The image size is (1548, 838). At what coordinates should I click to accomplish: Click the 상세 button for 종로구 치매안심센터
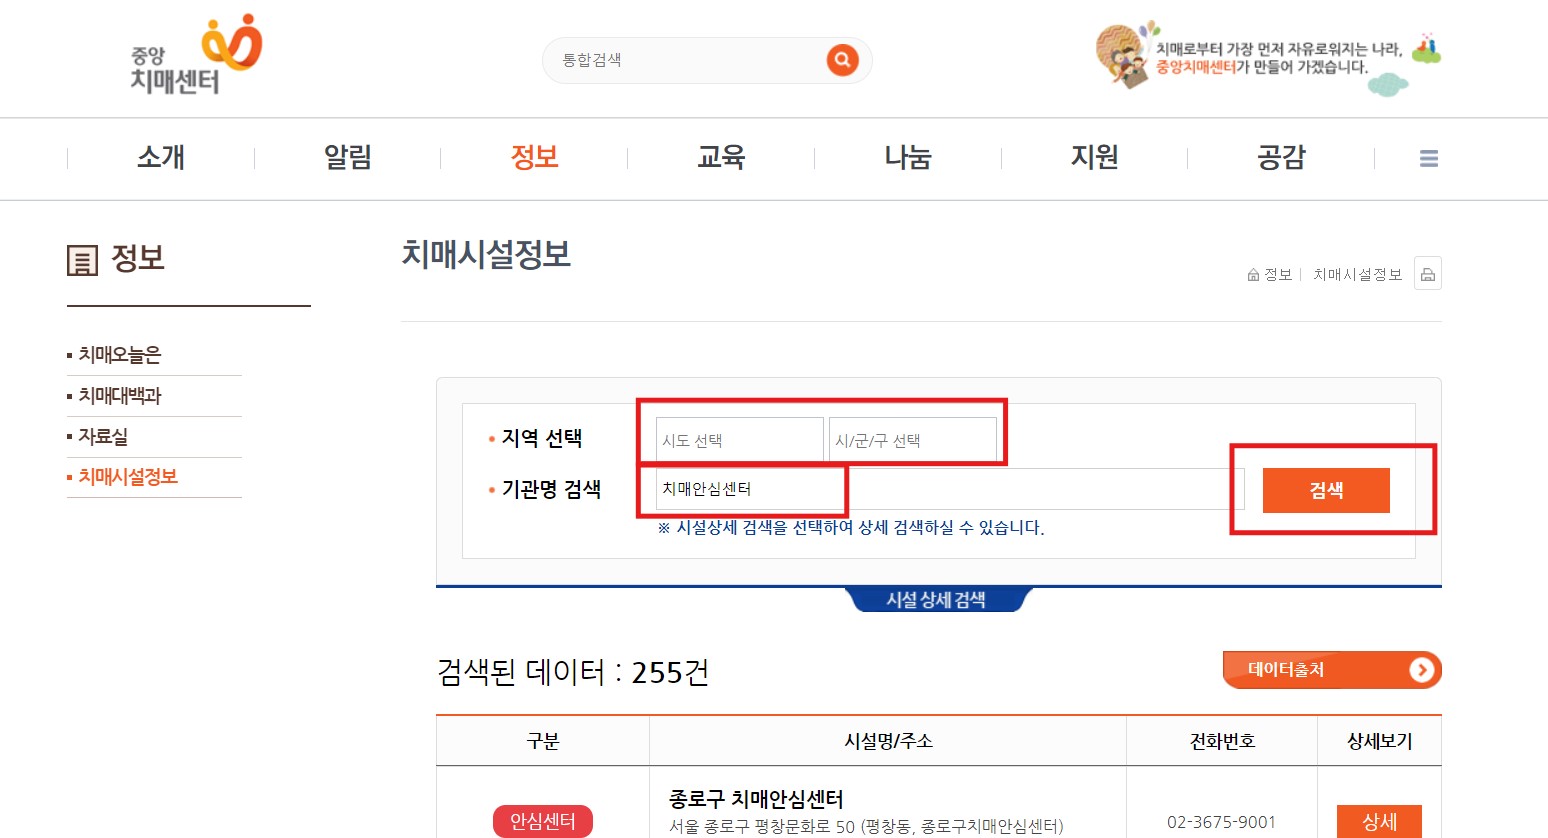click(1379, 821)
